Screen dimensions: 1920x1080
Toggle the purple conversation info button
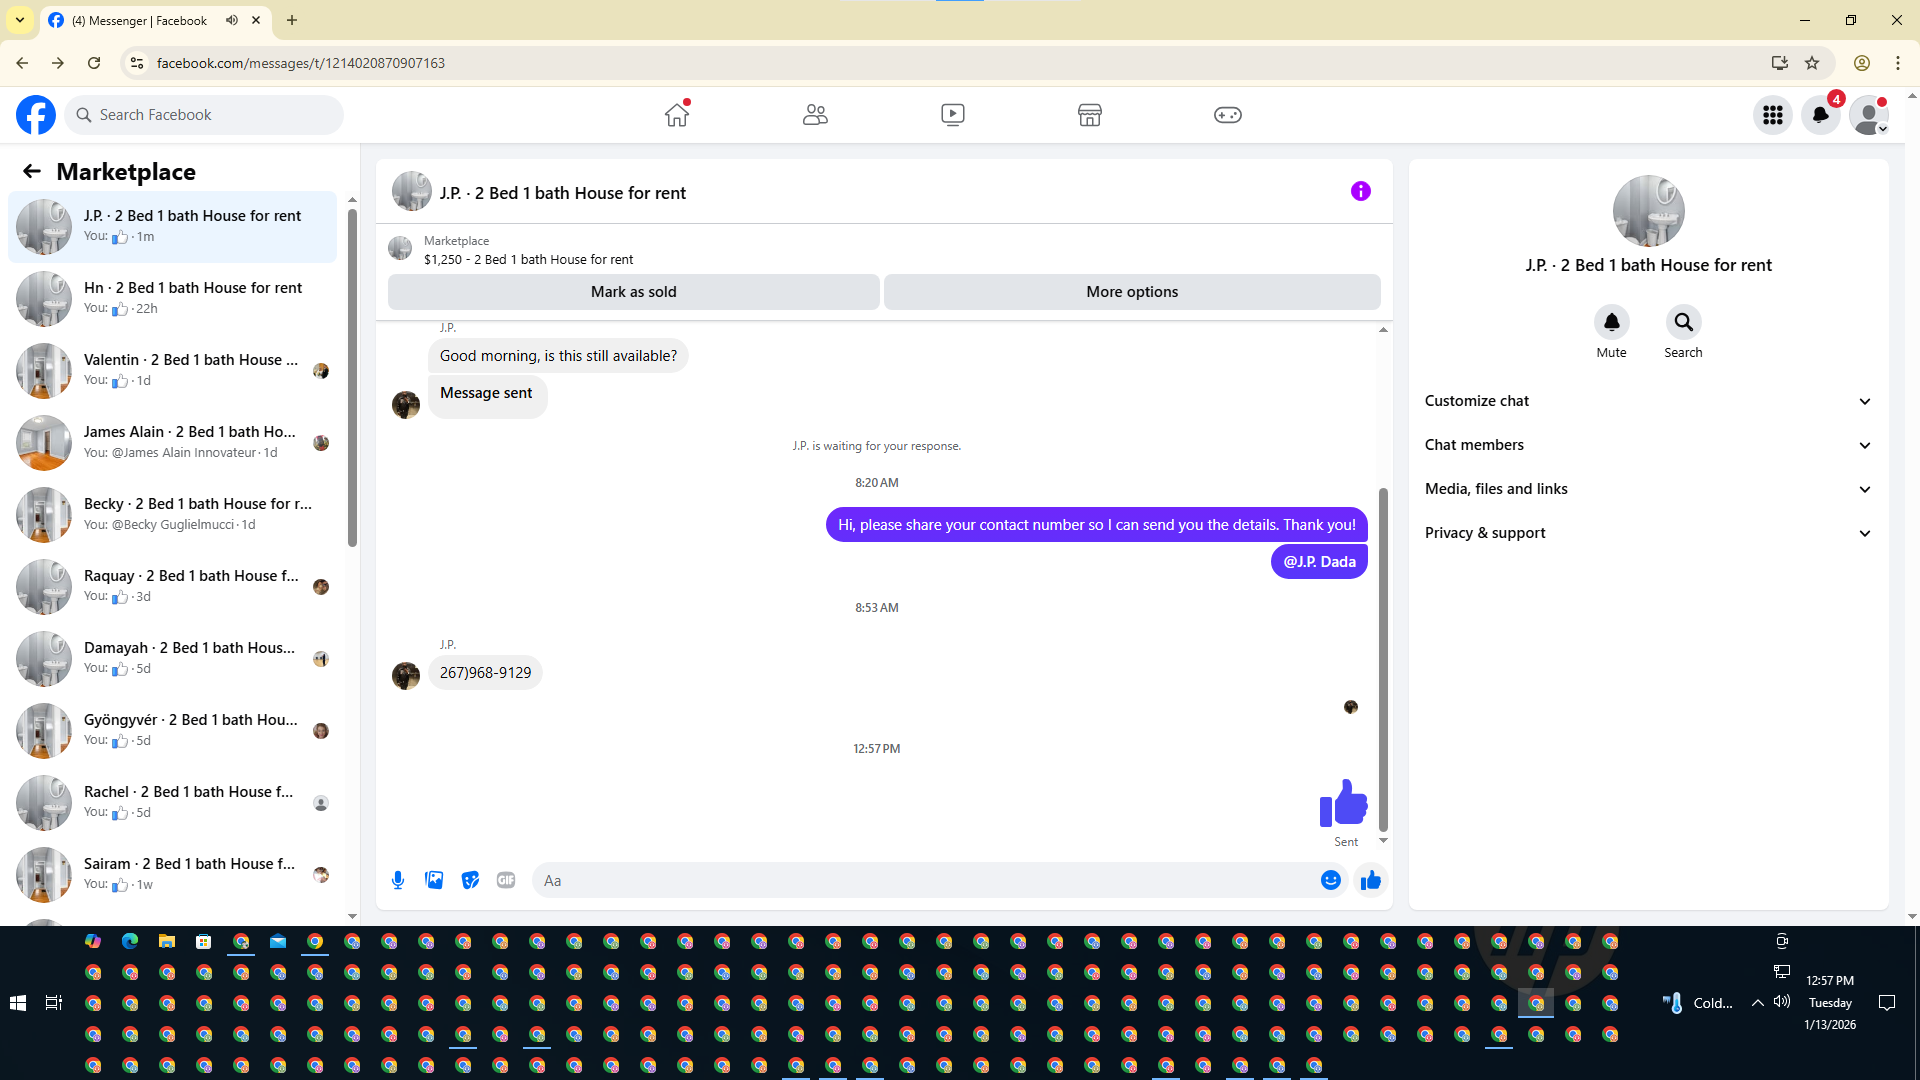click(1360, 191)
